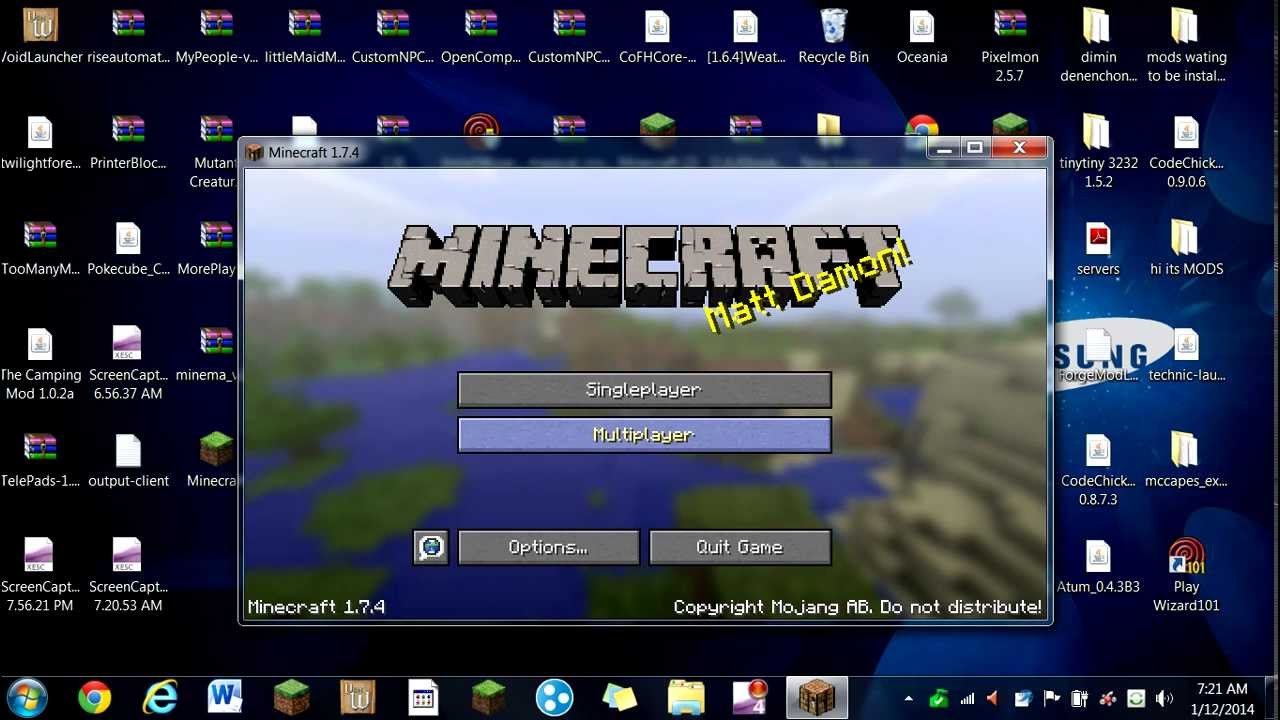Select the Atum_0.4.3B3 jar icon
The height and width of the screenshot is (720, 1280).
[x=1098, y=566]
